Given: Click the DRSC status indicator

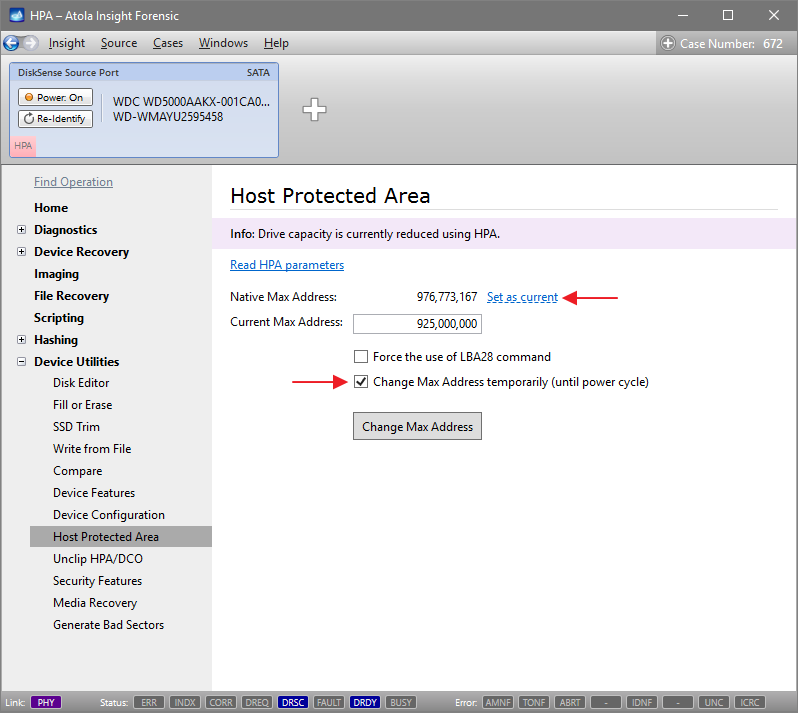Looking at the screenshot, I should click(x=294, y=703).
